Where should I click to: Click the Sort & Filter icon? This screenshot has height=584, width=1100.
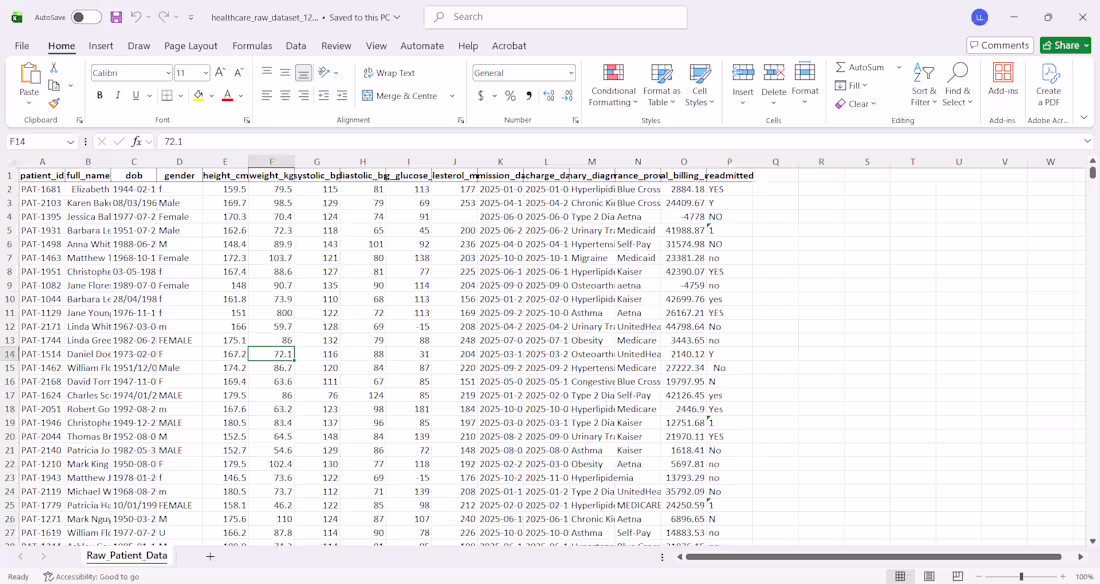pyautogui.click(x=923, y=85)
